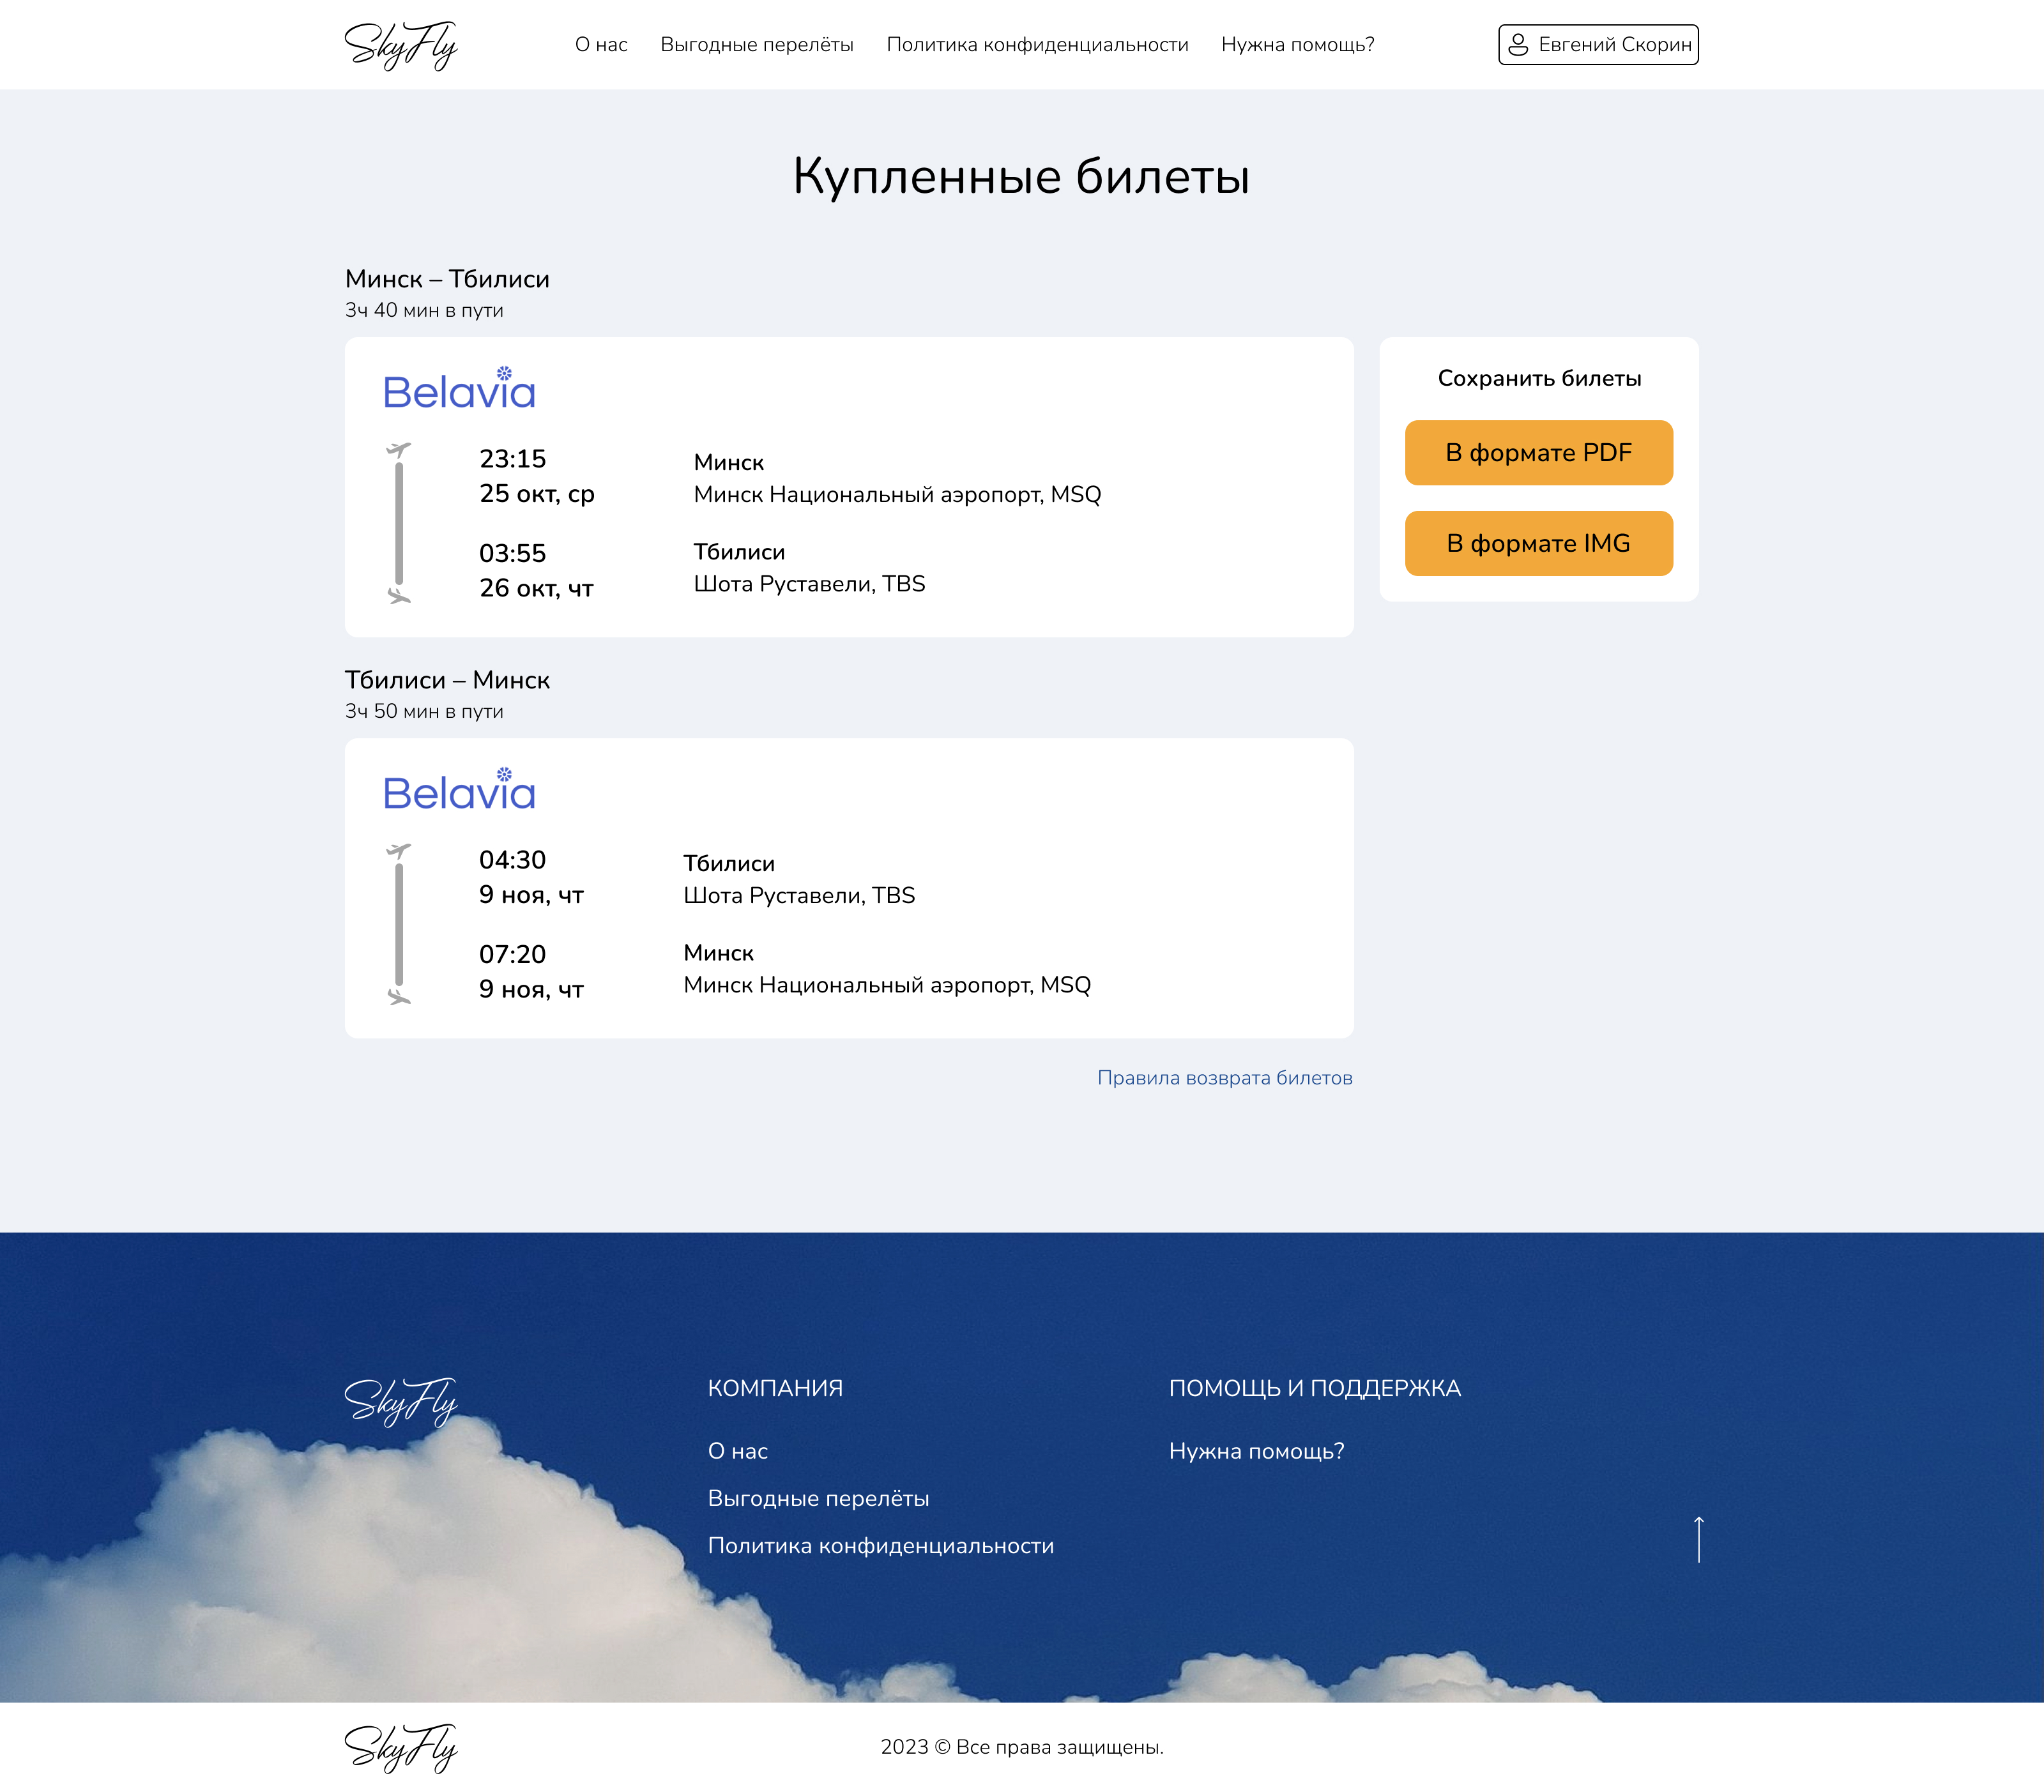Click footer link Нужна помощь?

tap(1256, 1451)
